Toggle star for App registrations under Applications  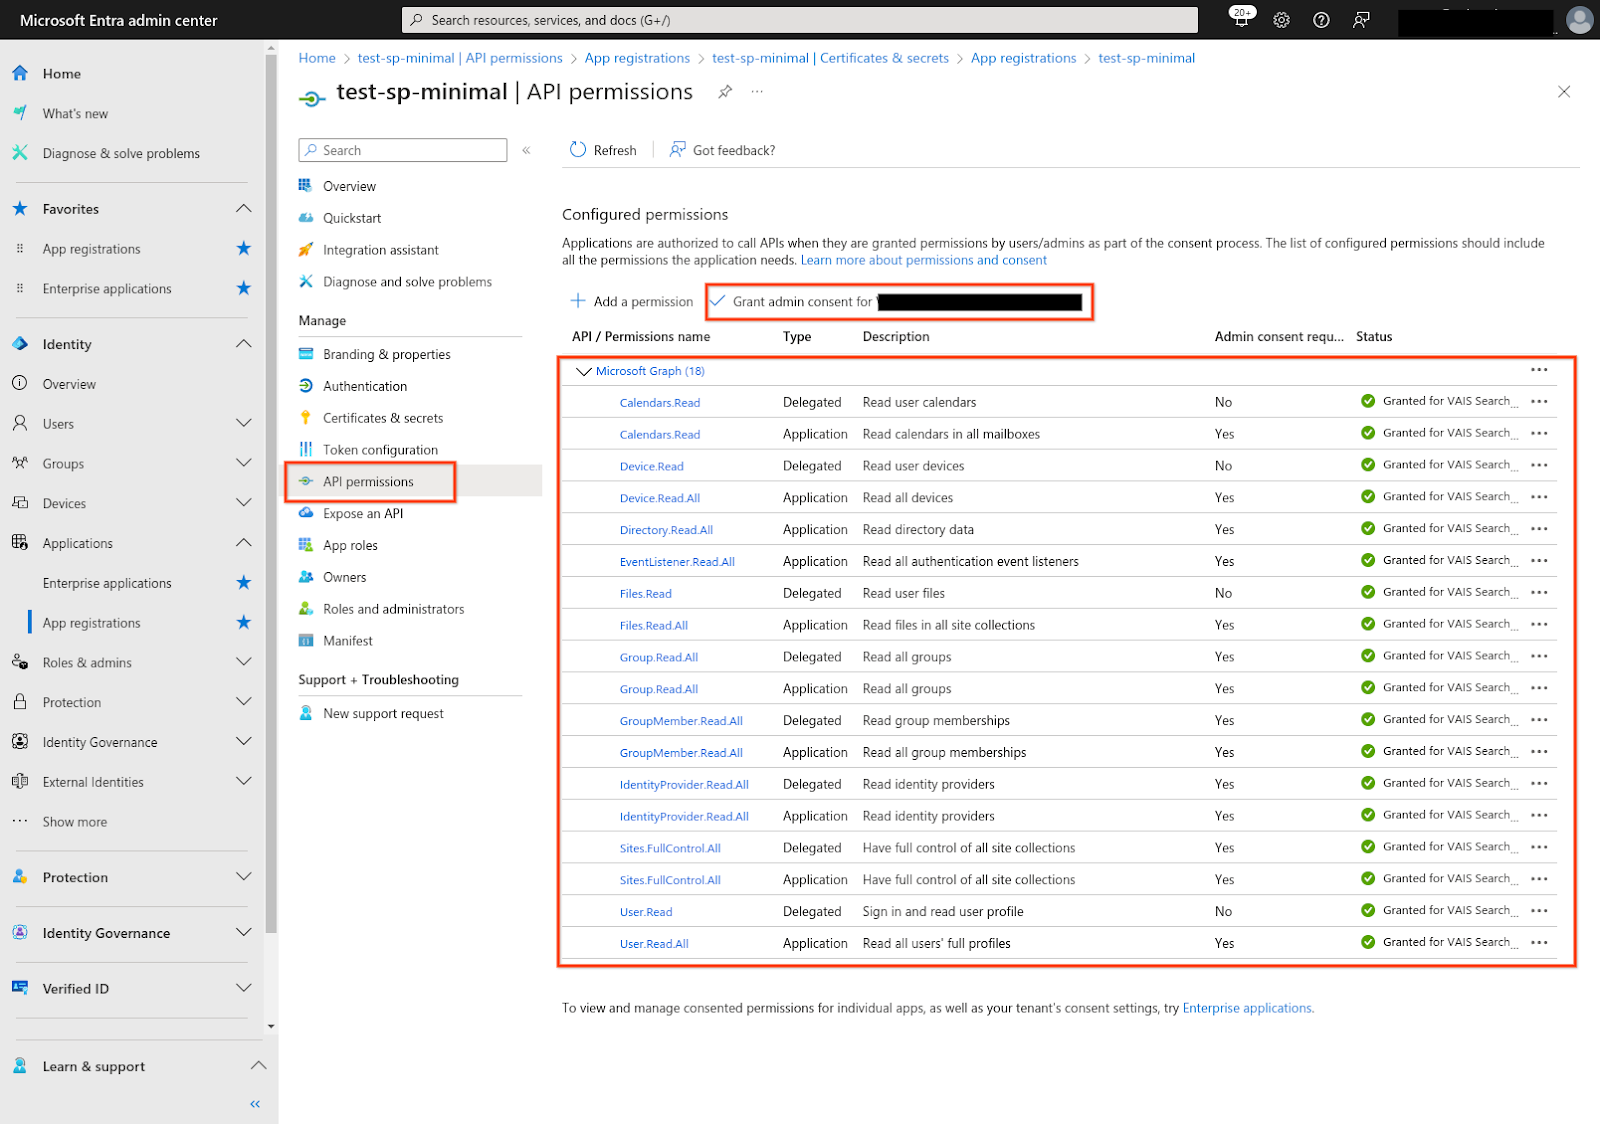[x=243, y=622]
